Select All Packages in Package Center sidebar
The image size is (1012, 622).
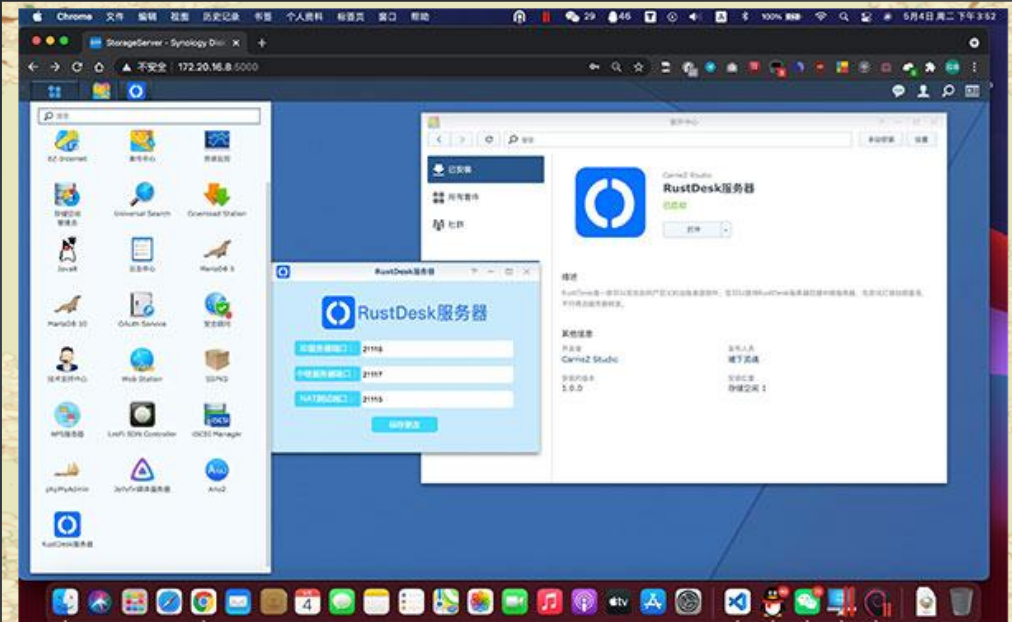[x=486, y=198]
